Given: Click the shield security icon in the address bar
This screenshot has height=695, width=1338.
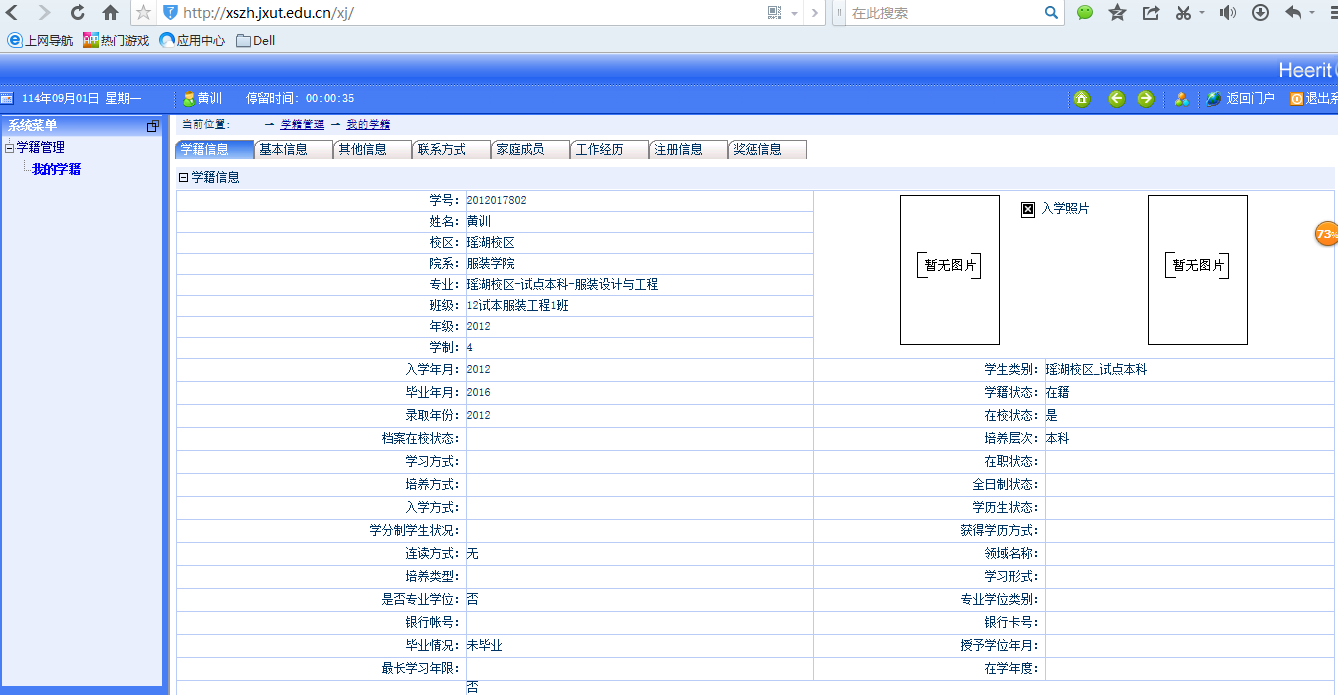Looking at the screenshot, I should 170,13.
